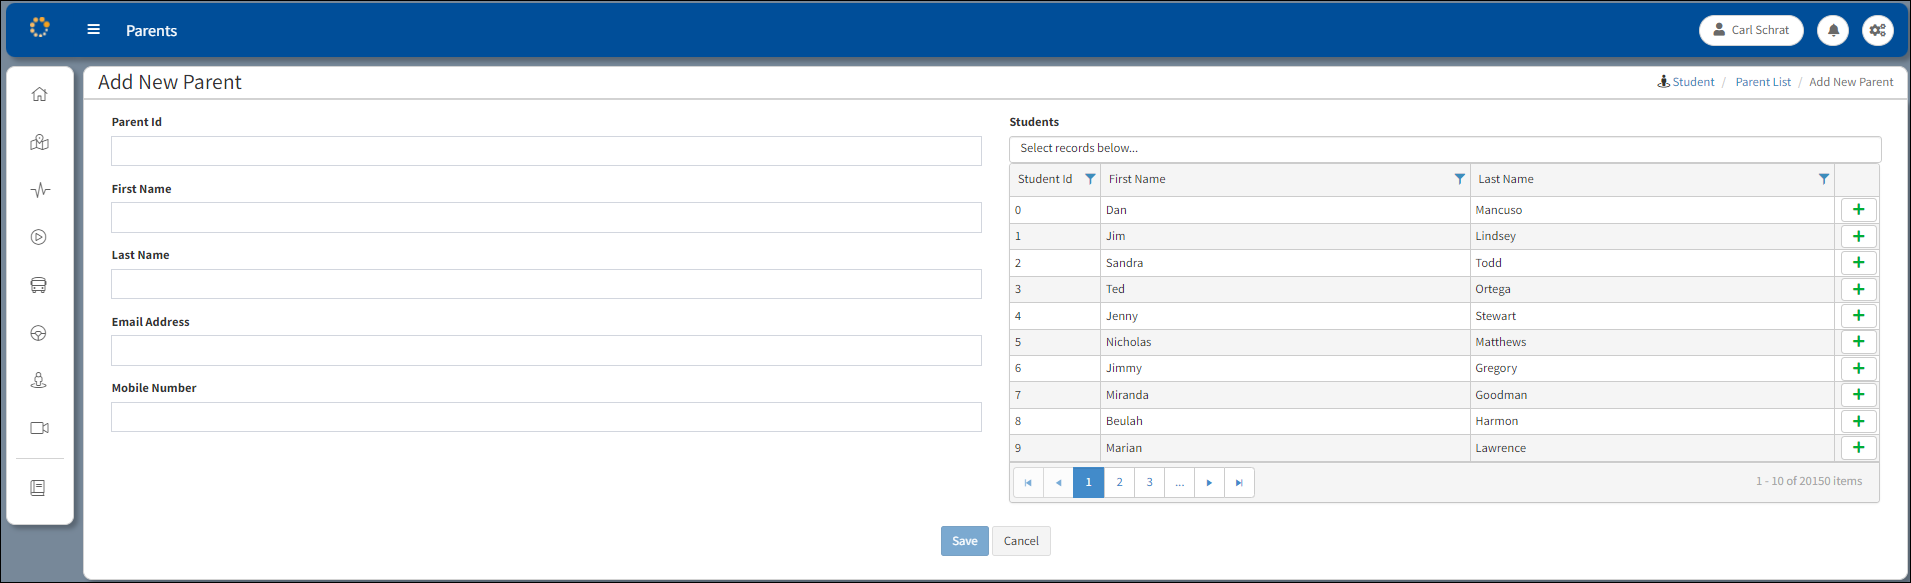Image resolution: width=1911 pixels, height=583 pixels.
Task: Add student Jim Lindsey with plus
Action: [x=1858, y=236]
